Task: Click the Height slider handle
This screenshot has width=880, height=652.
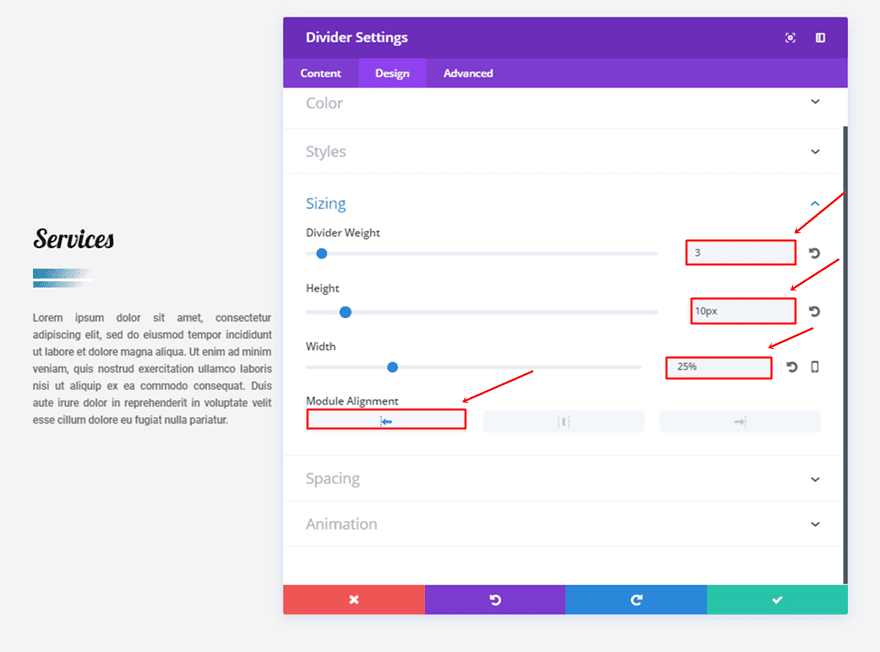Action: (x=345, y=312)
